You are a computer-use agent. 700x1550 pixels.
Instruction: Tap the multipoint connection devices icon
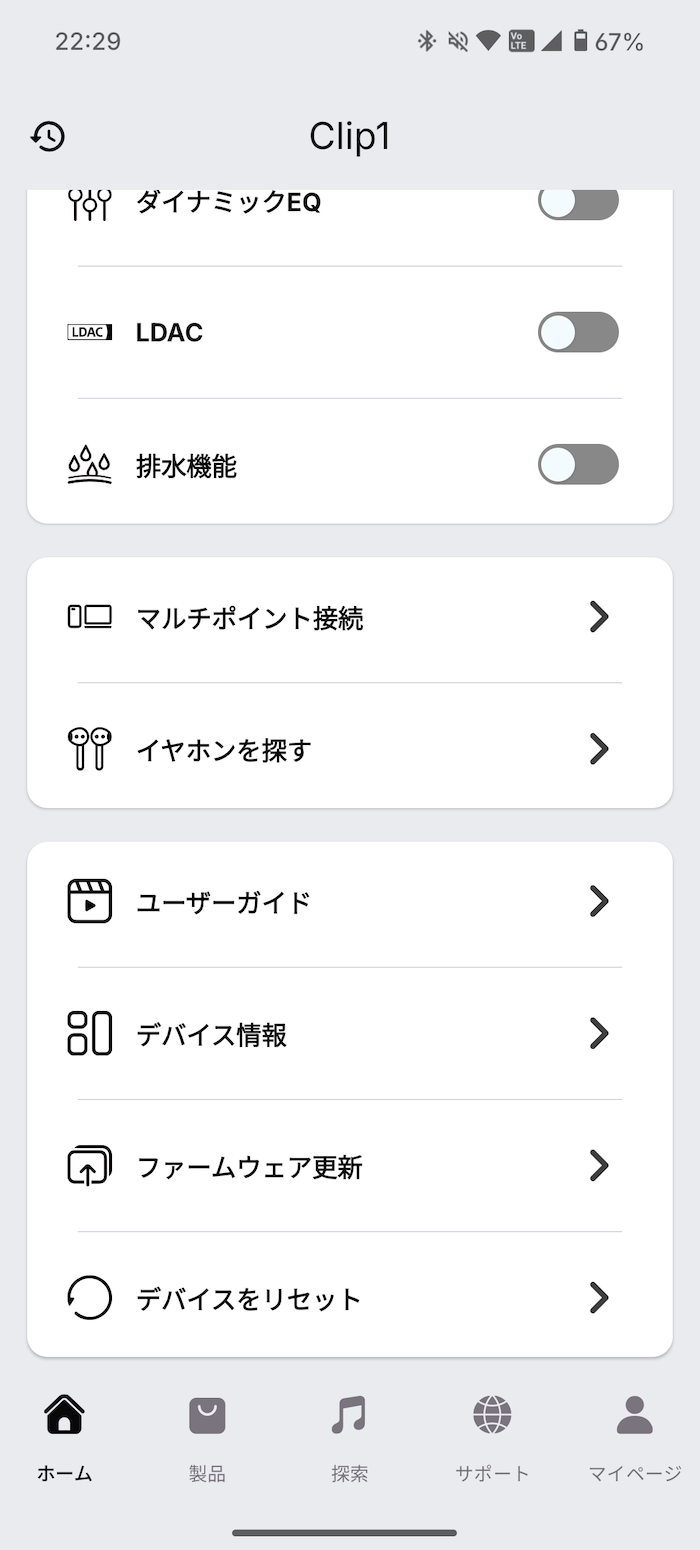click(x=89, y=617)
